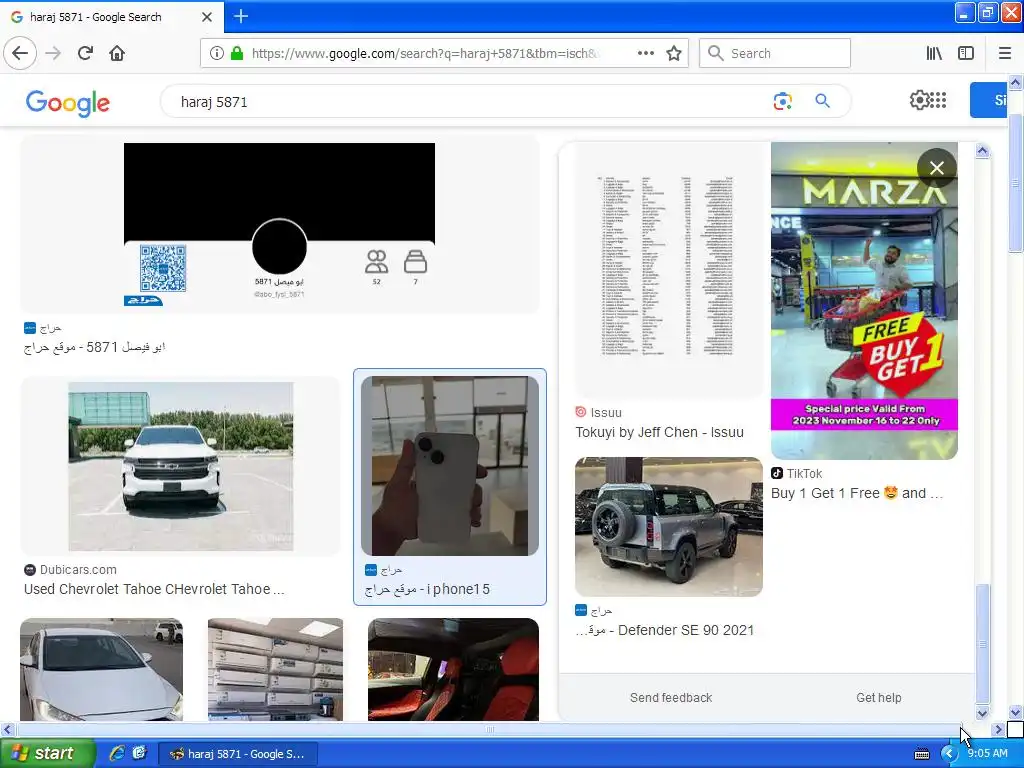Click the 9:05 AM taskbar clock
Screen dimensions: 1024x768
[x=987, y=753]
